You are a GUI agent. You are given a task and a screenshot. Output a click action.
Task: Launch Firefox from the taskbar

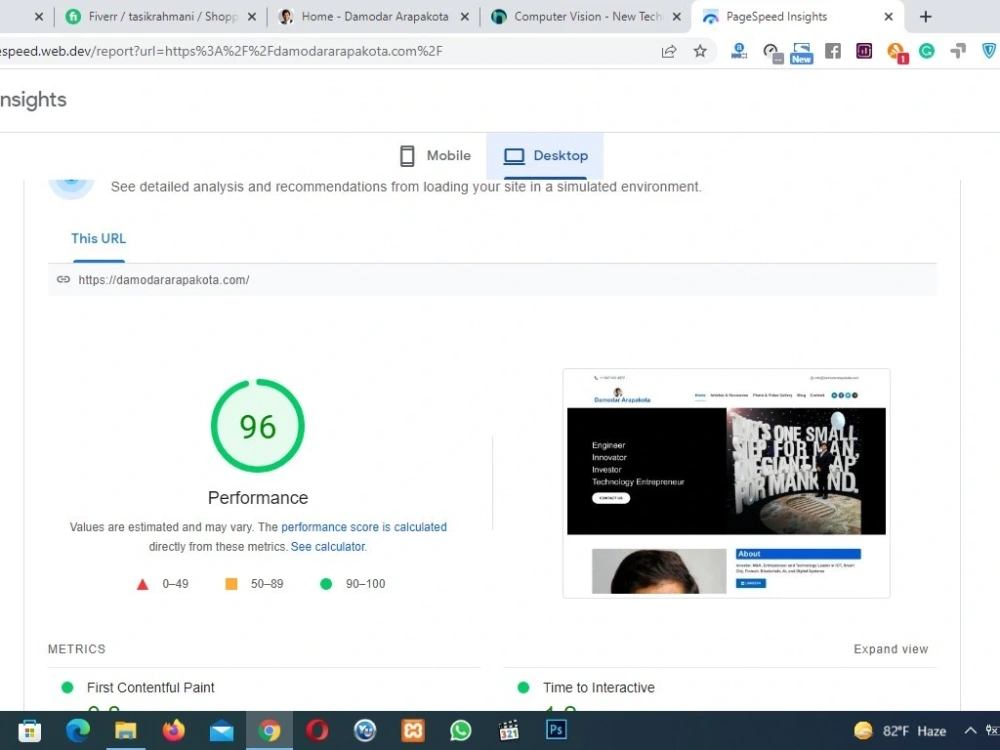tap(173, 731)
